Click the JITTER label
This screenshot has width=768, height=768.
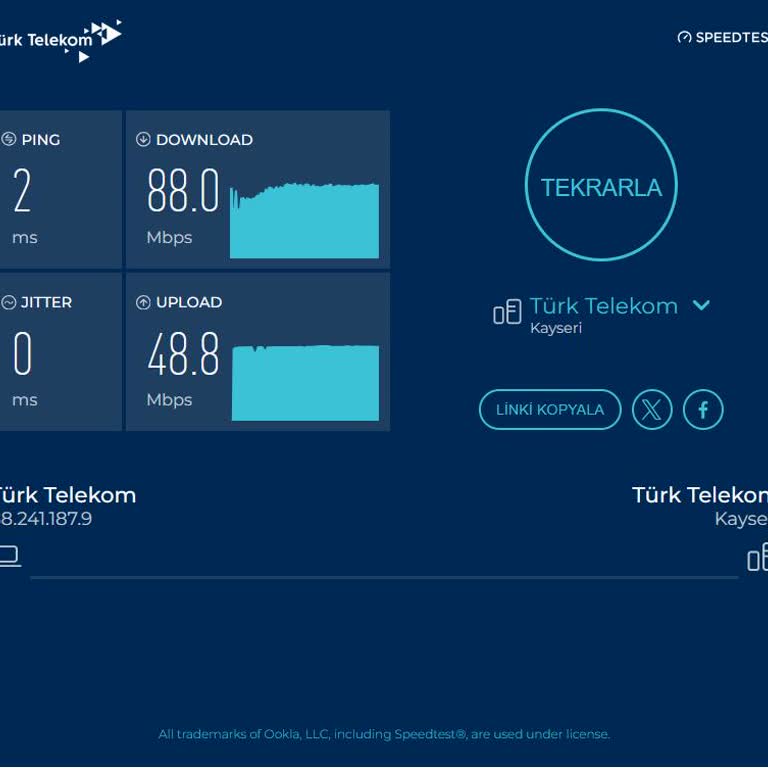pos(46,302)
